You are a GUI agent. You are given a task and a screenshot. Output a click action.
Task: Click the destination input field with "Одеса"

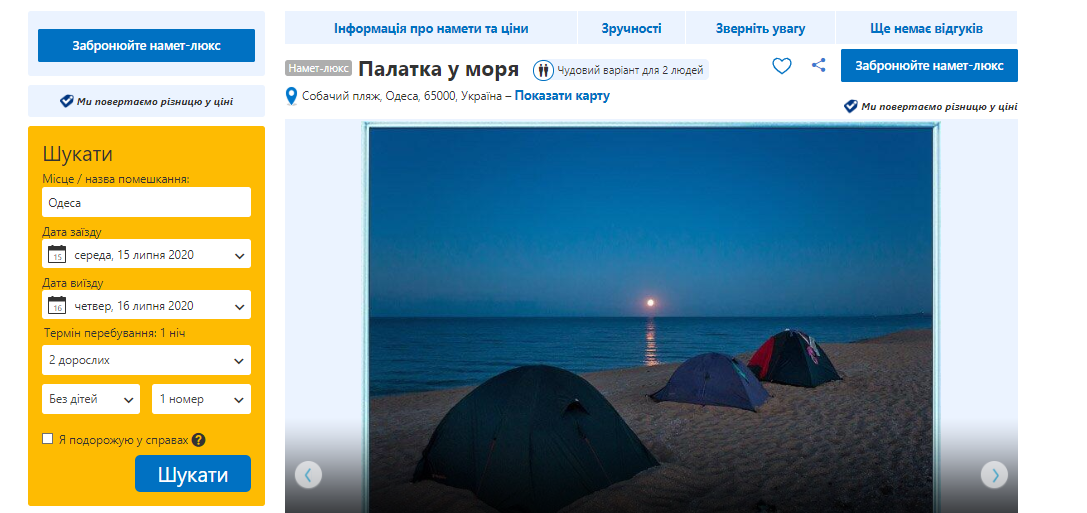147,202
